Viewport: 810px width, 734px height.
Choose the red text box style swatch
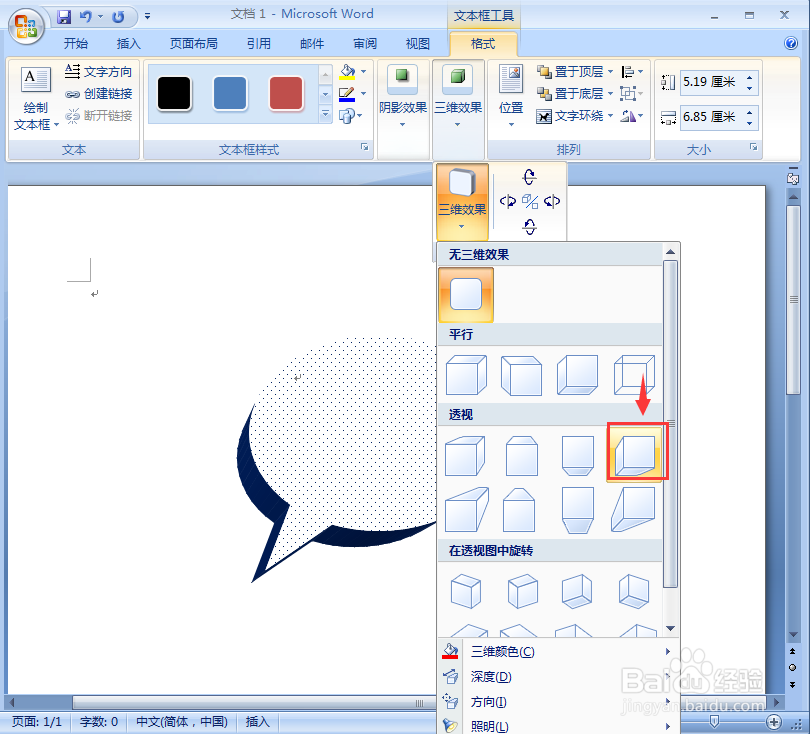(x=286, y=93)
